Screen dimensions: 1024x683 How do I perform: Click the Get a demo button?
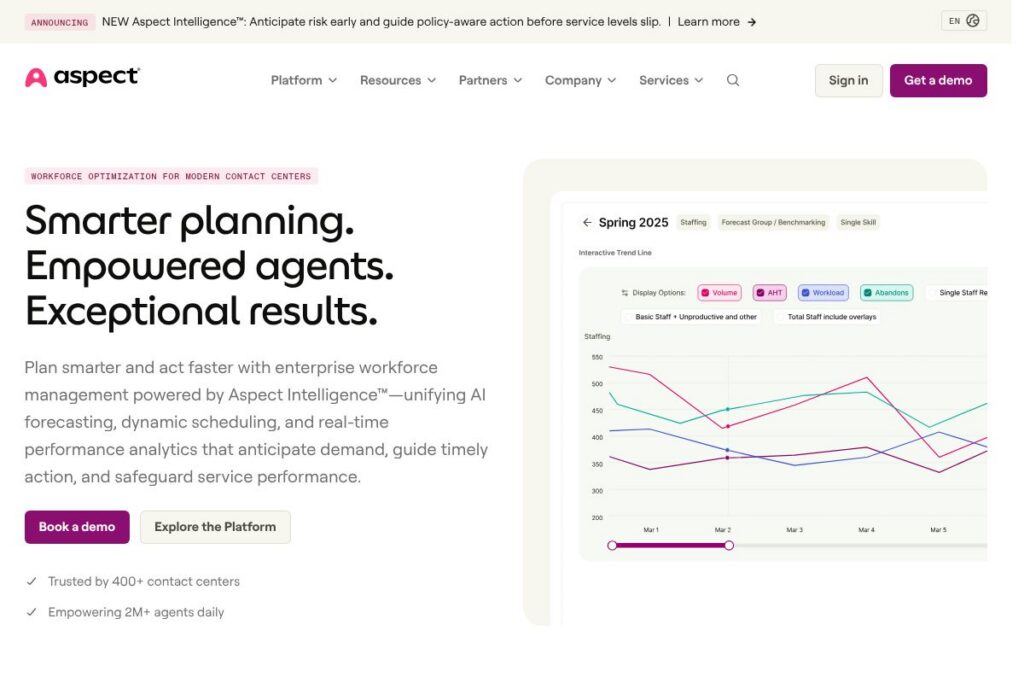938,81
